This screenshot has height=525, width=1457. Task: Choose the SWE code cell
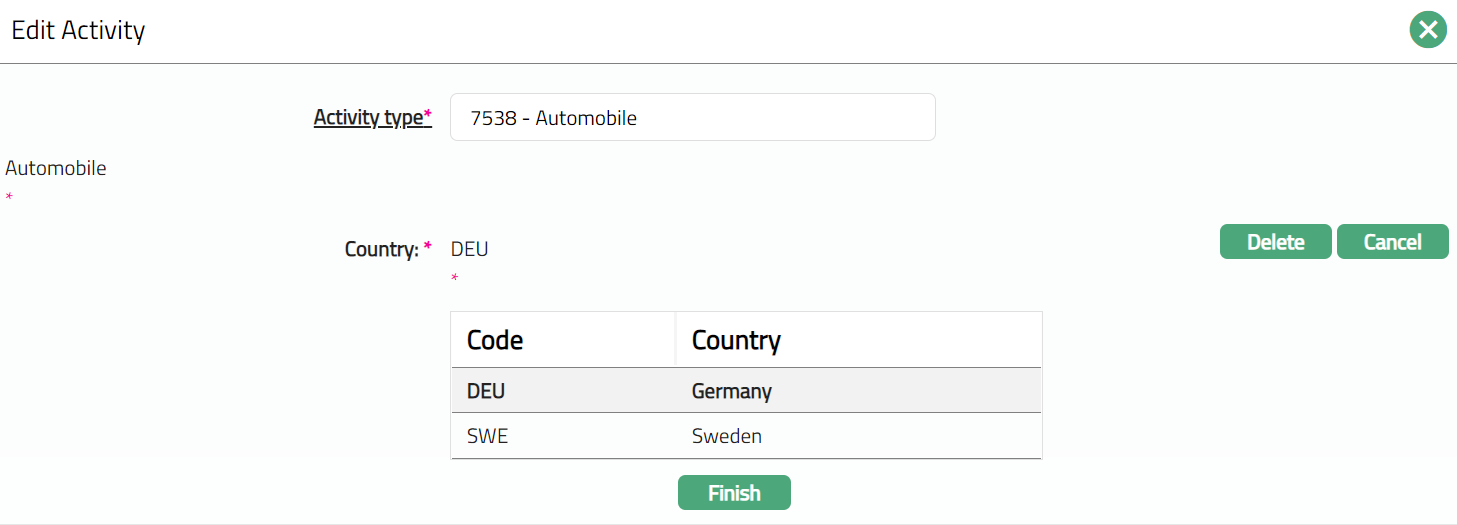tap(488, 436)
